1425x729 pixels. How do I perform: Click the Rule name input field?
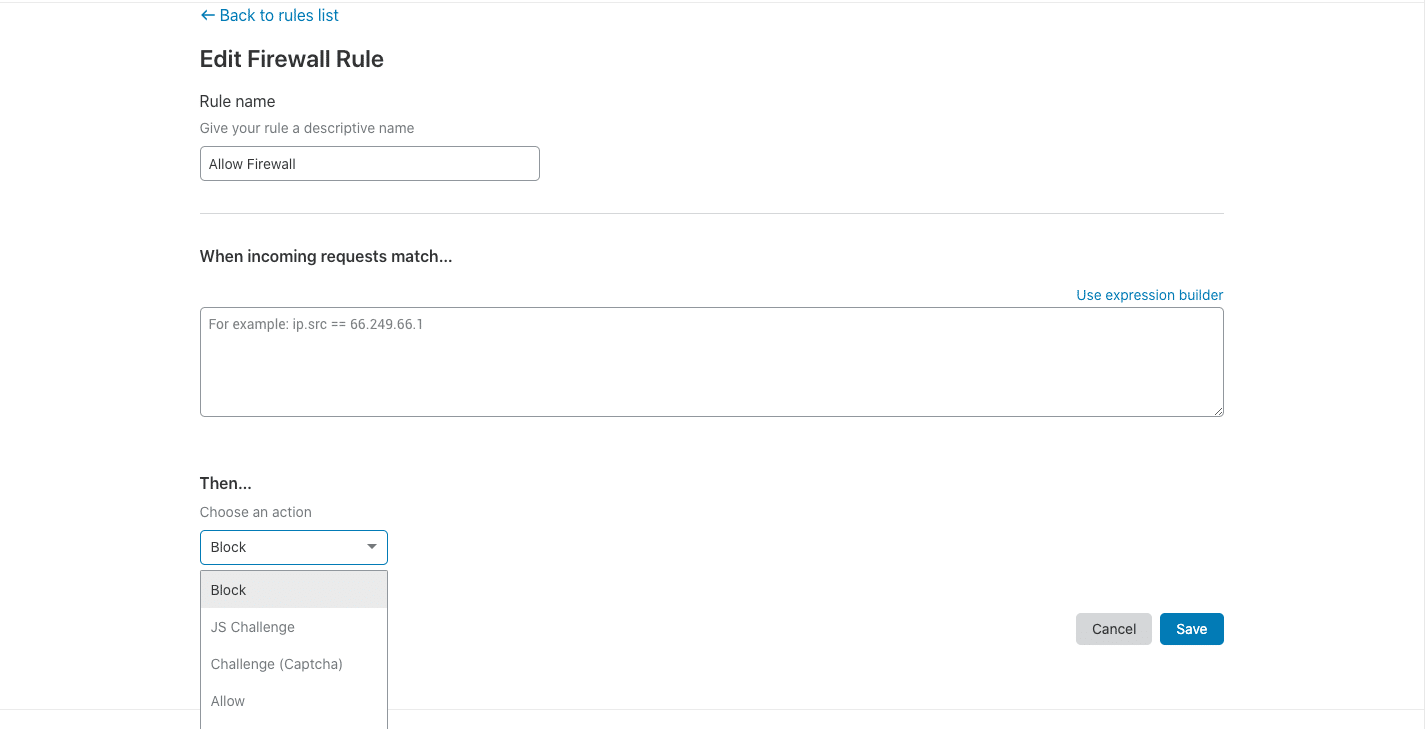[370, 164]
